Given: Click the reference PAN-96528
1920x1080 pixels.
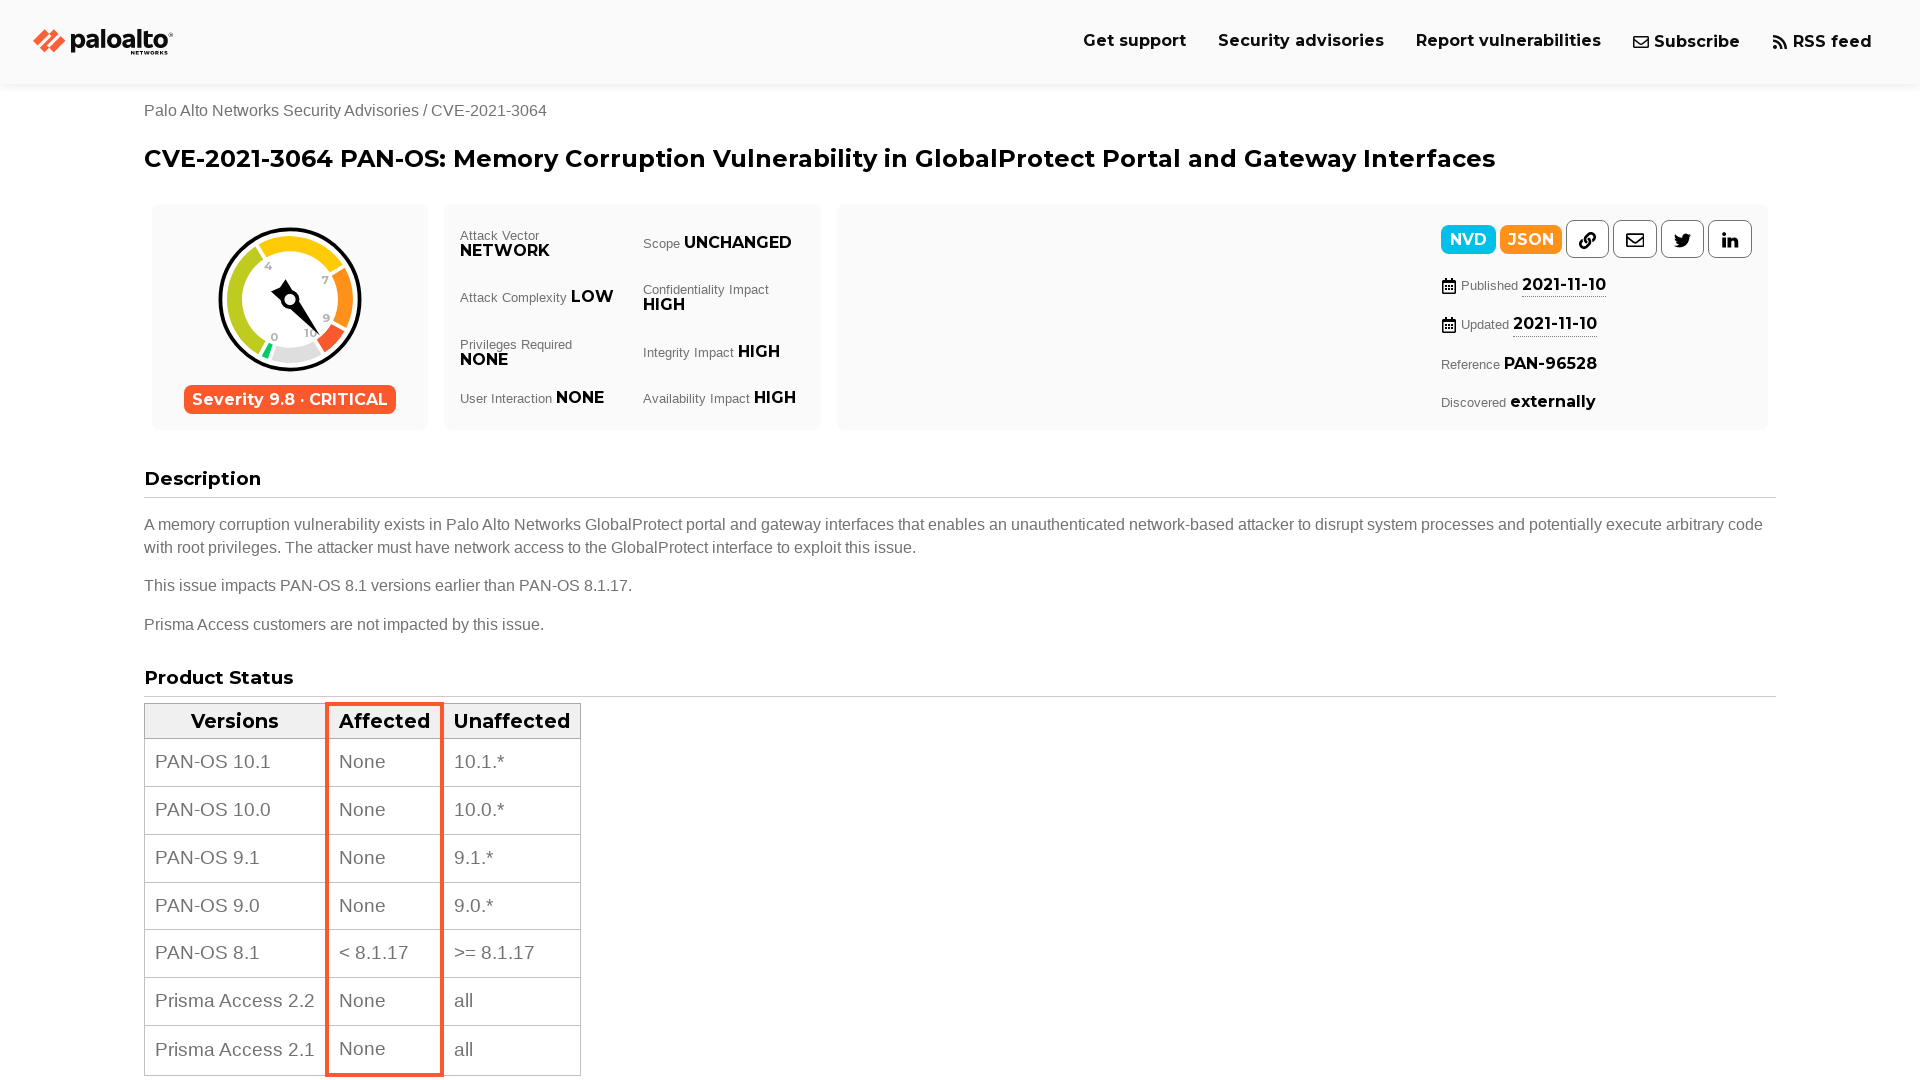Looking at the screenshot, I should 1550,364.
